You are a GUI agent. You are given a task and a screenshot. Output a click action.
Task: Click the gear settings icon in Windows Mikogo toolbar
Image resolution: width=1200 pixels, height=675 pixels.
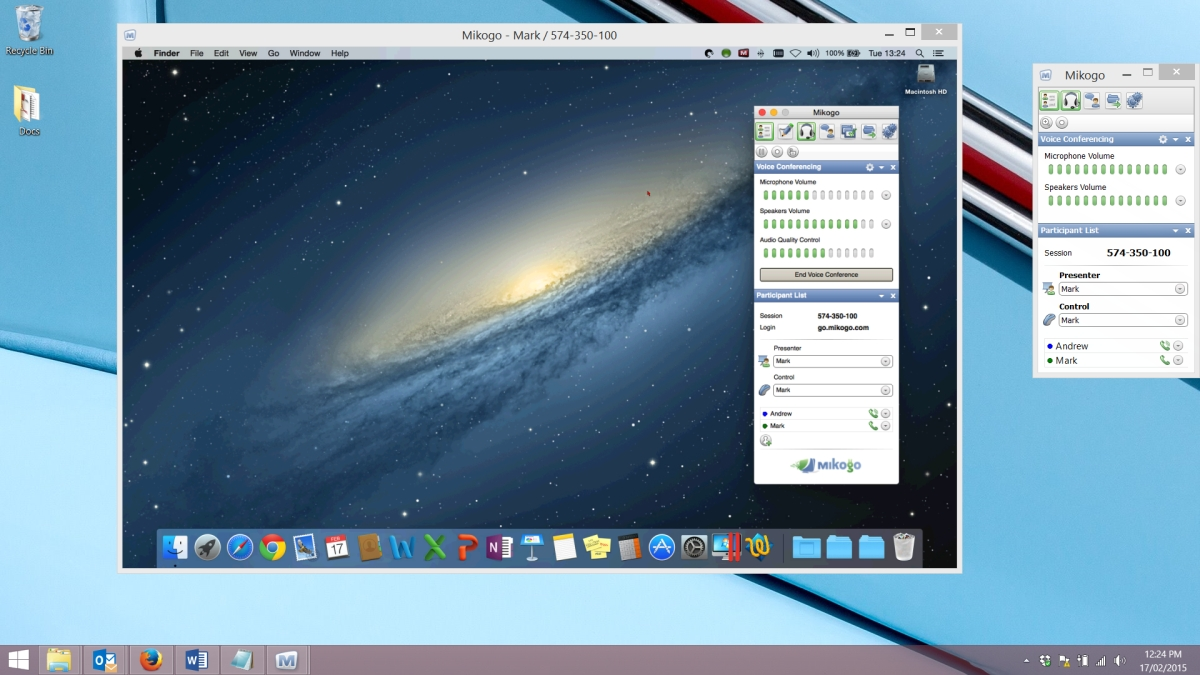click(1134, 100)
